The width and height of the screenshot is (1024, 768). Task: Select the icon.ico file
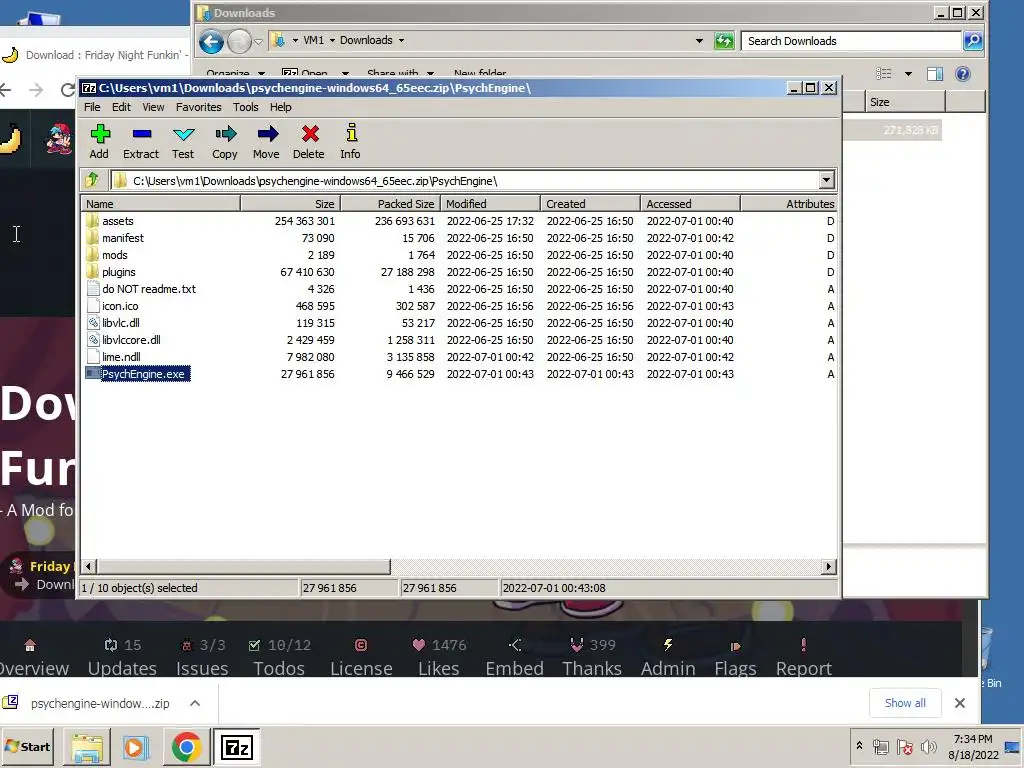[120, 306]
